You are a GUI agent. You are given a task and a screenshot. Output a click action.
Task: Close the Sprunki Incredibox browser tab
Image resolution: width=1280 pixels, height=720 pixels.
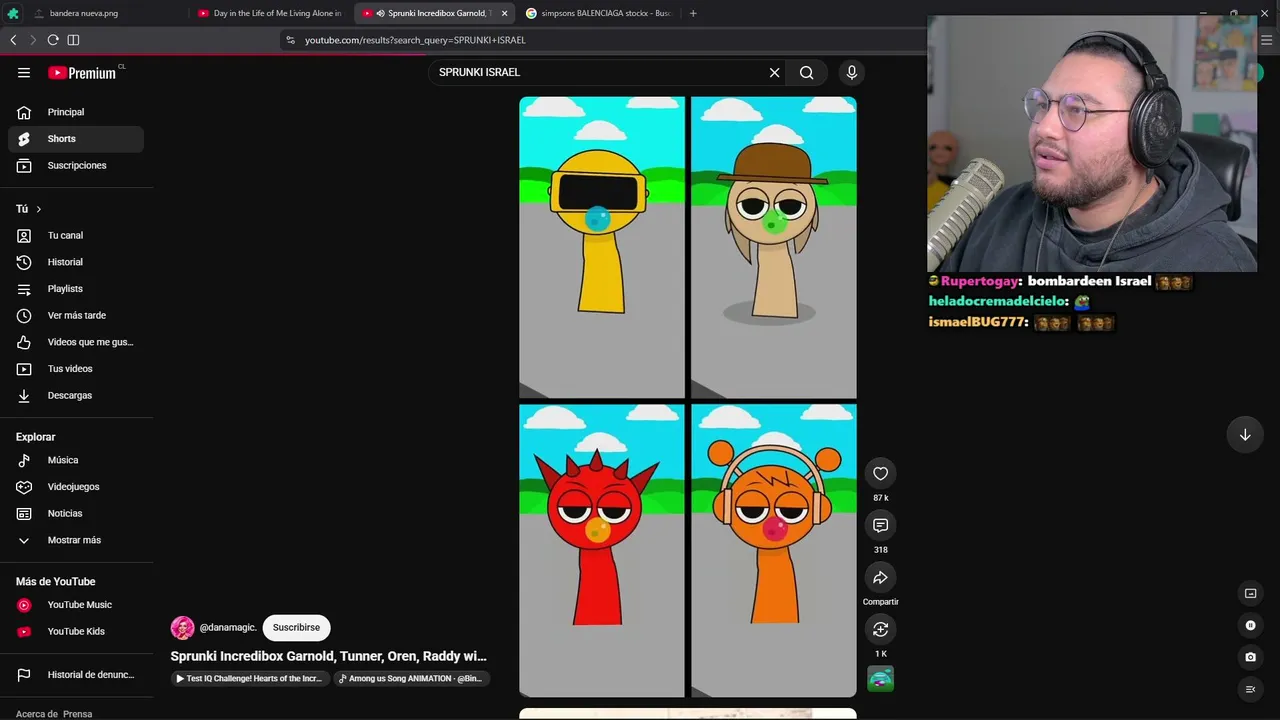504,13
